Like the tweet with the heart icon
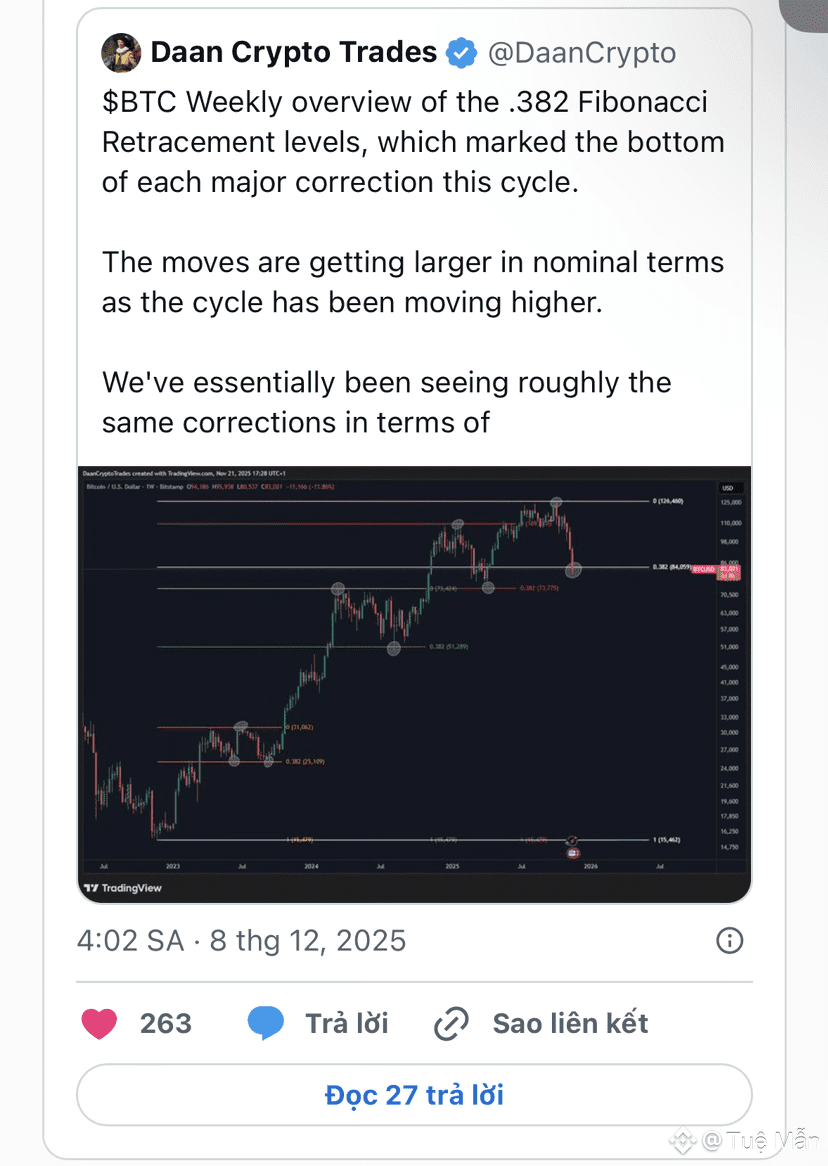The height and width of the screenshot is (1166, 828). (98, 1023)
